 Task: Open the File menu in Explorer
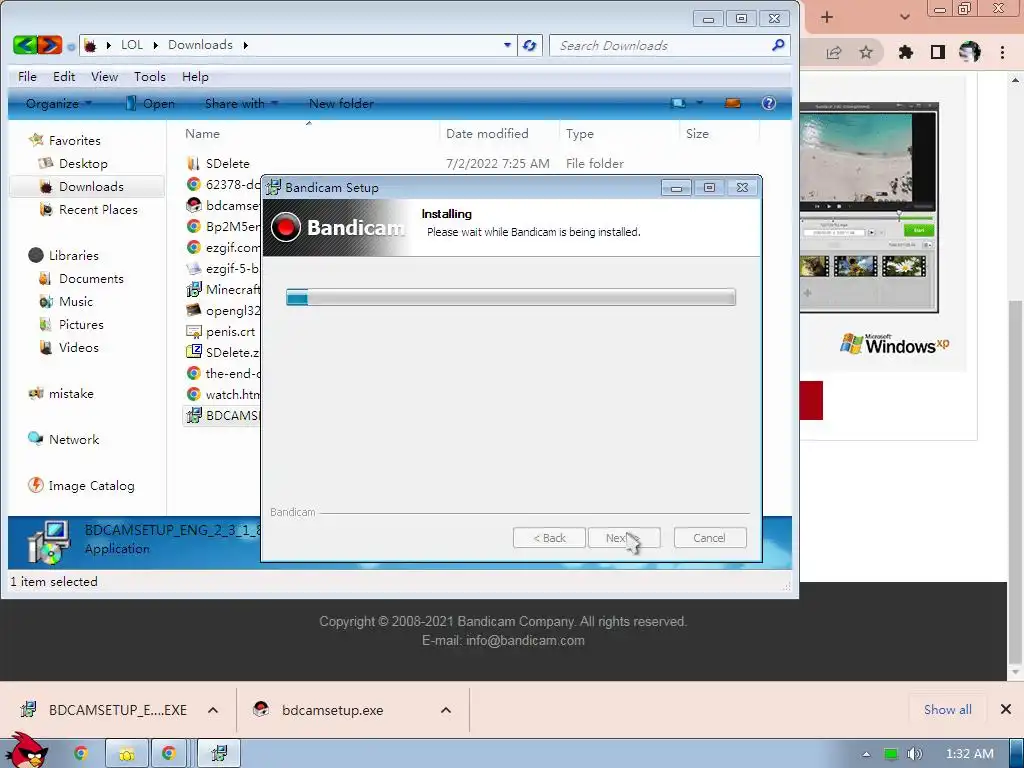coord(27,76)
